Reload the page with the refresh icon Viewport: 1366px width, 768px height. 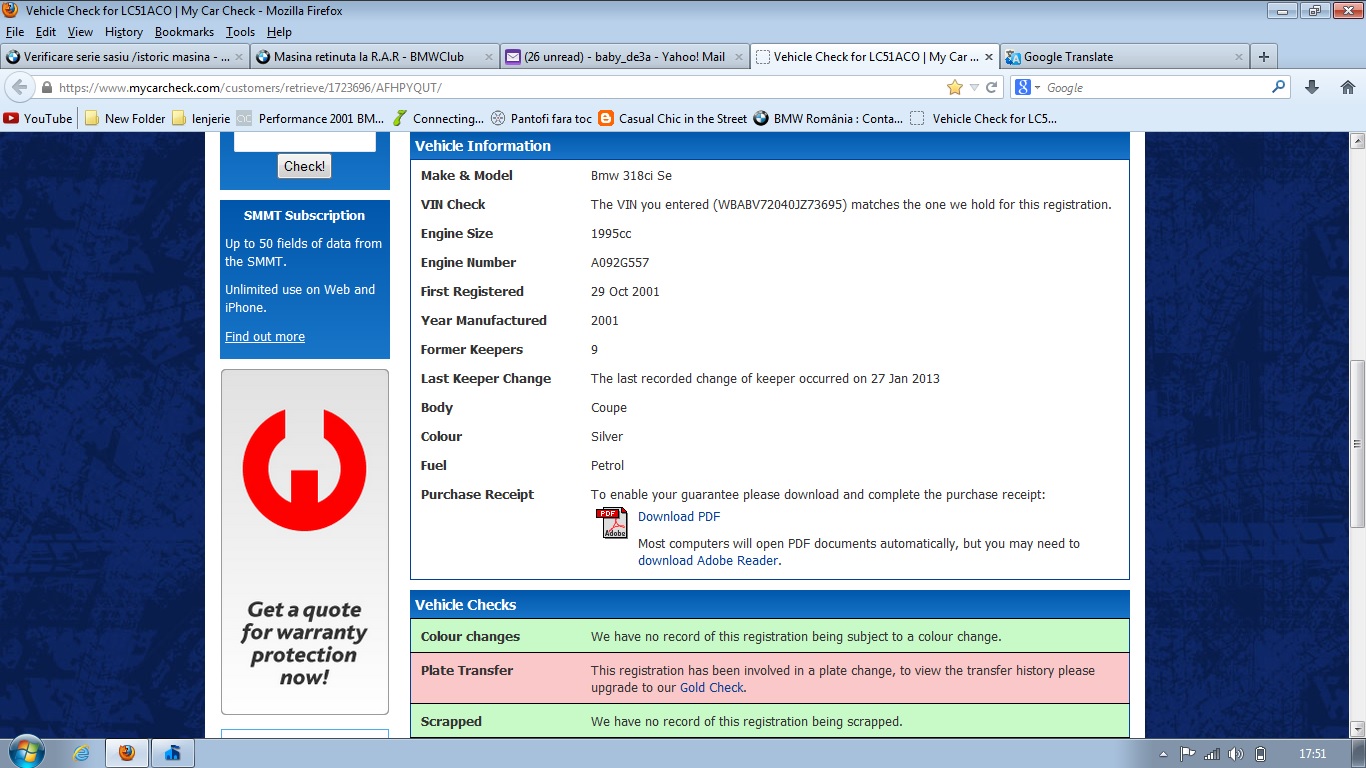[x=991, y=87]
